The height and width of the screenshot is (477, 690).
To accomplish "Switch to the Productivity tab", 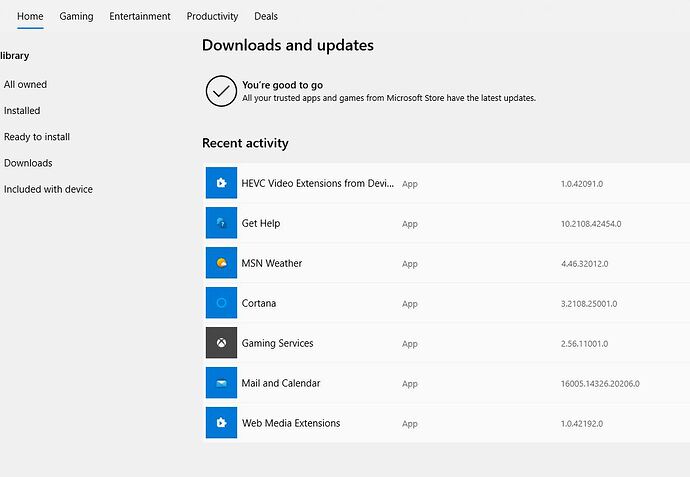I will 212,16.
